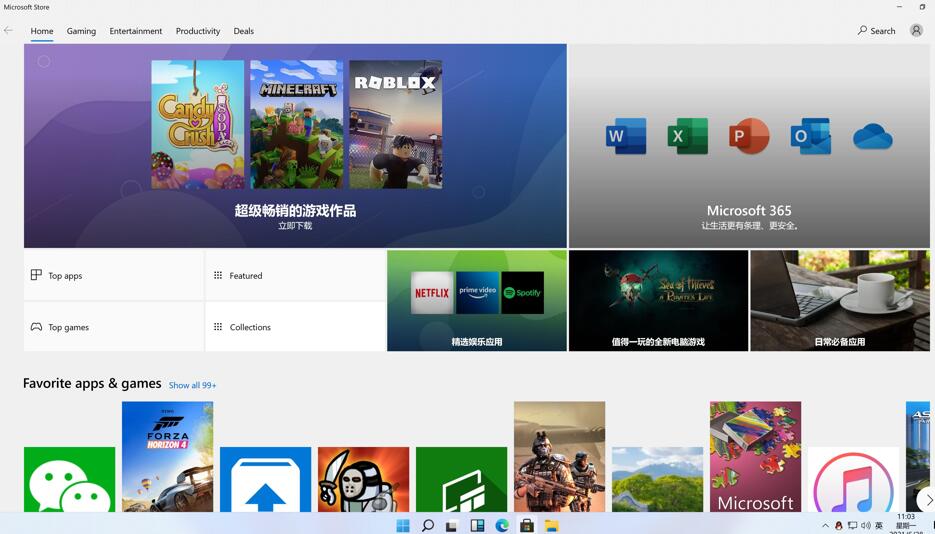Open the mountain landscape app tile
This screenshot has width=935, height=534.
coord(658,479)
